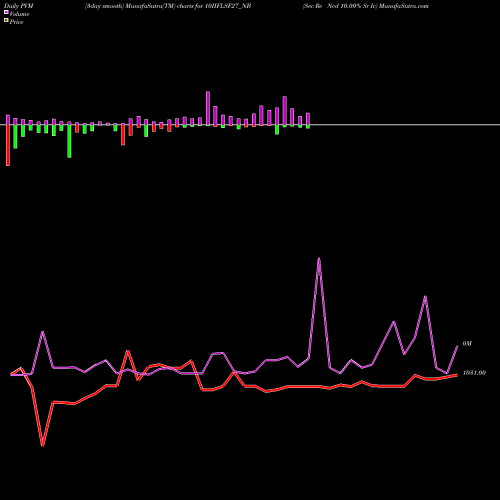
Task: Click the MunafaSutra.com text at top right
Action: [404, 6]
